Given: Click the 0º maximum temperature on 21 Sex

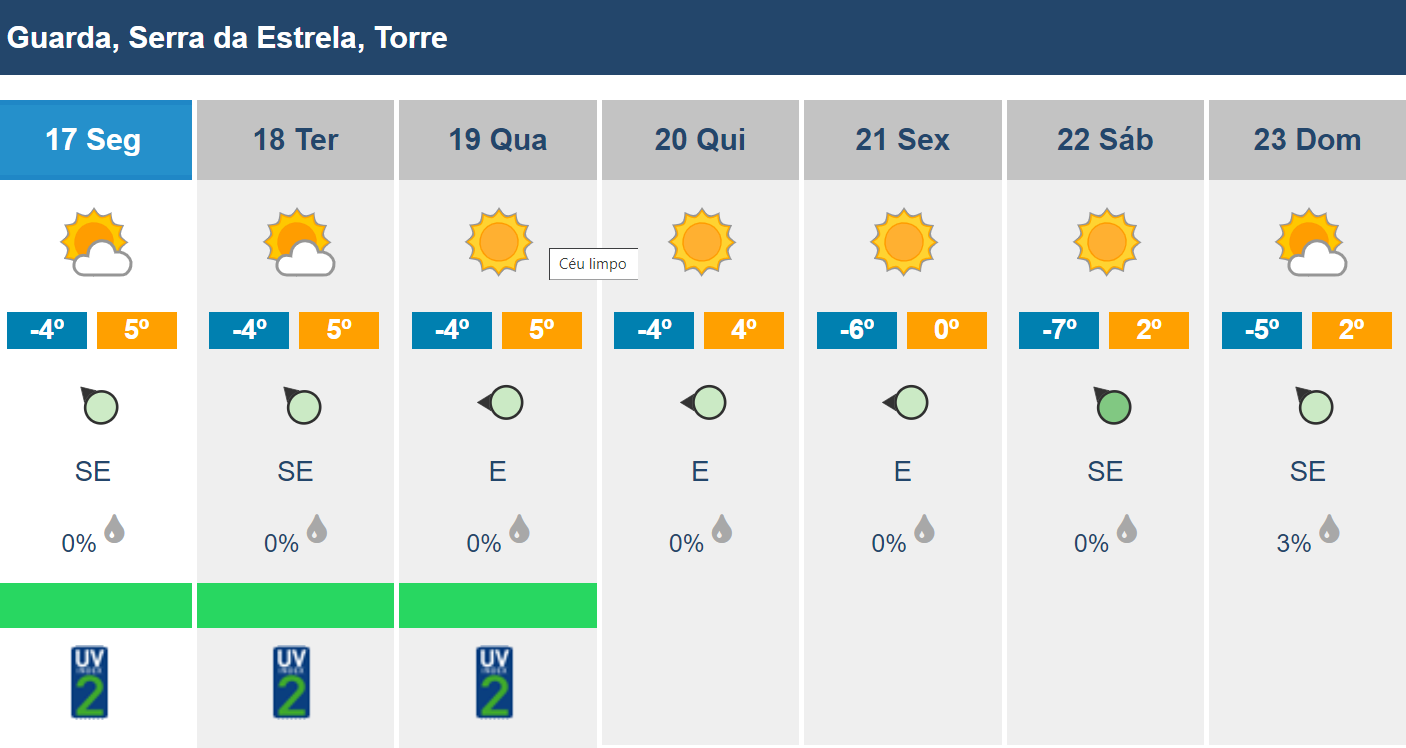Looking at the screenshot, I should [x=947, y=330].
